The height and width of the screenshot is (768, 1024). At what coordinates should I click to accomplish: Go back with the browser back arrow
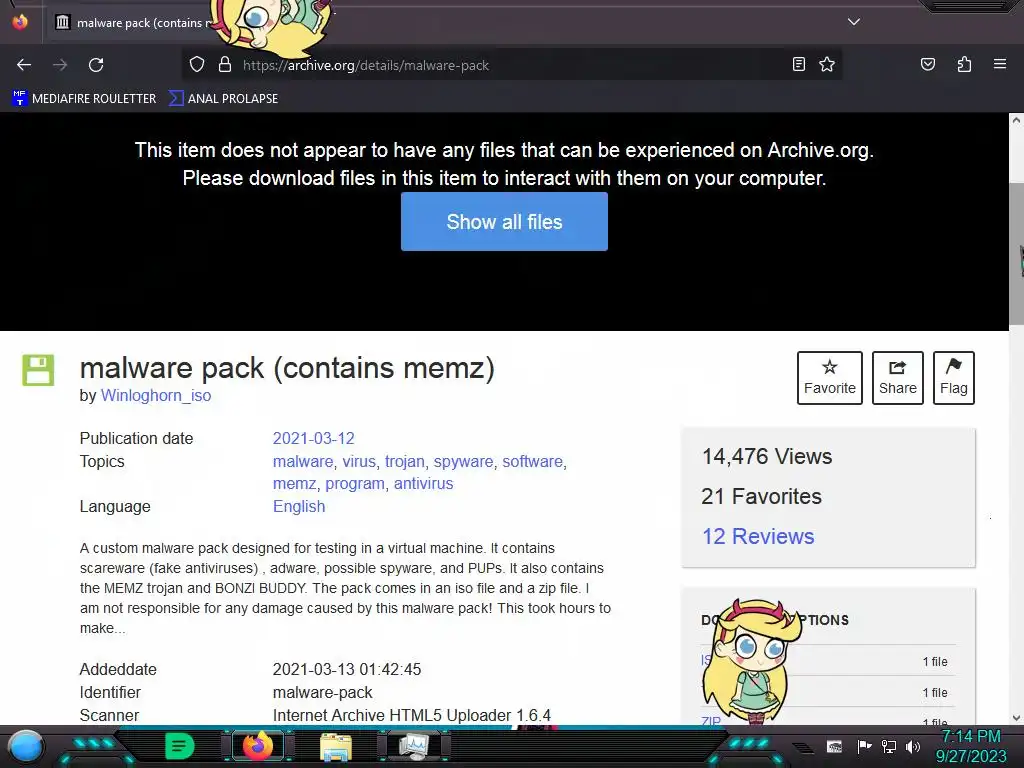point(24,65)
